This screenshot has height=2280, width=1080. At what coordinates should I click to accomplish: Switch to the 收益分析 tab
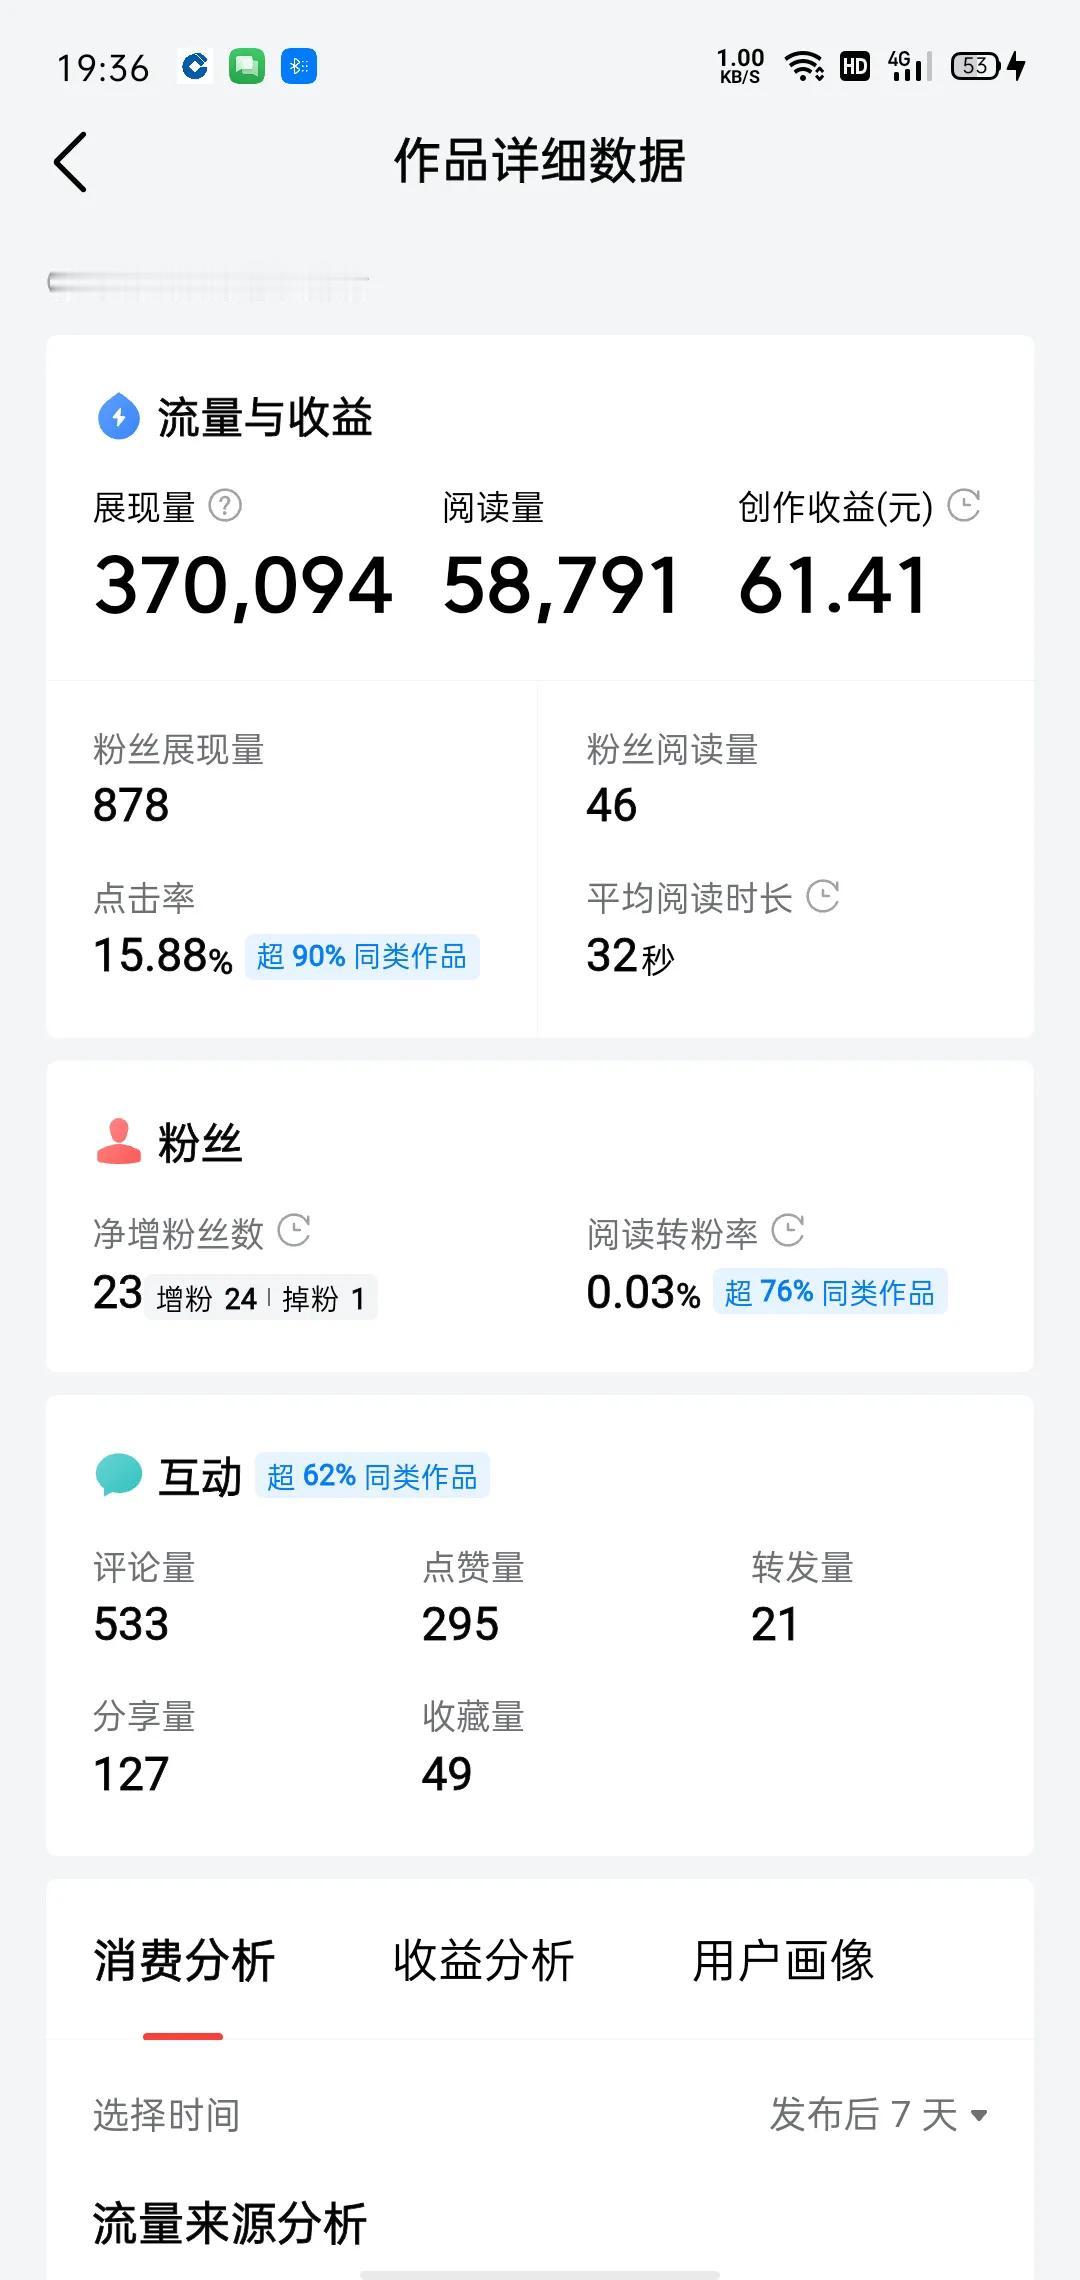coord(483,1960)
